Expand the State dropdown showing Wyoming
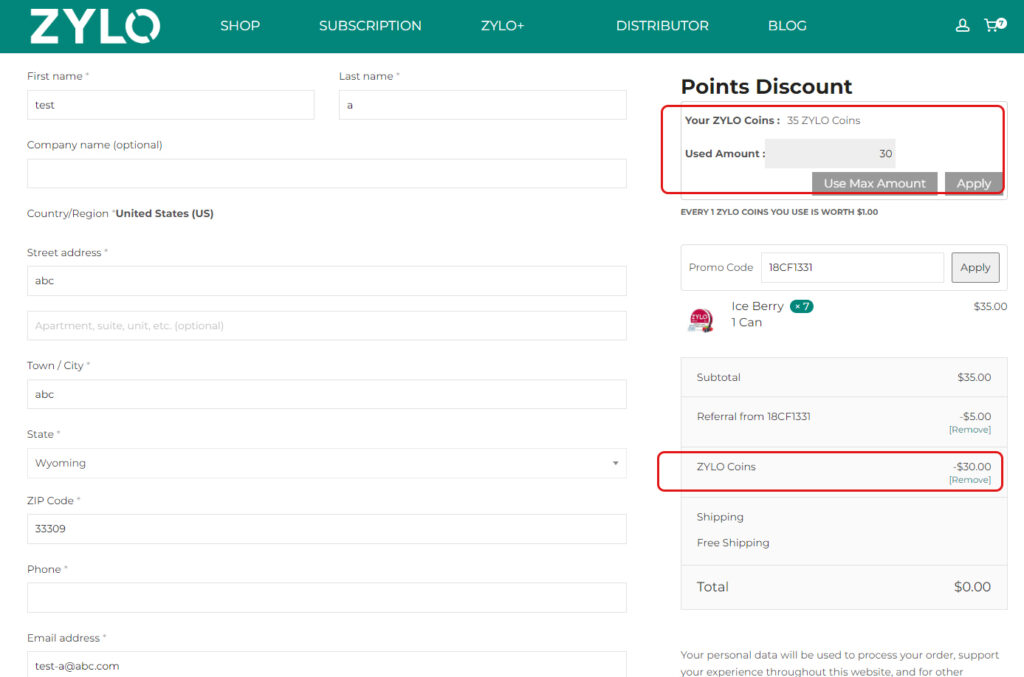 (326, 463)
